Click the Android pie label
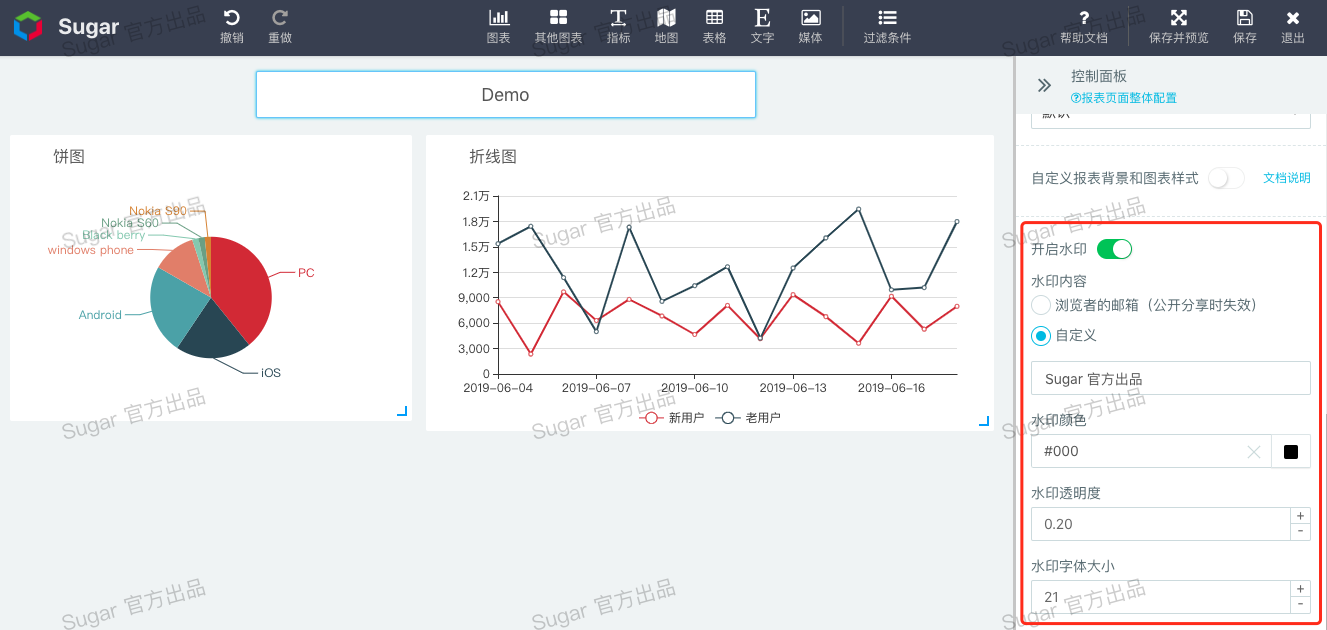Viewport: 1327px width, 630px height. (x=100, y=315)
